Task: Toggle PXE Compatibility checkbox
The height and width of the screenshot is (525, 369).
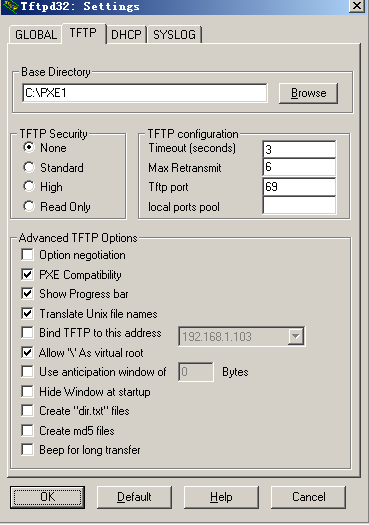Action: coord(27,275)
